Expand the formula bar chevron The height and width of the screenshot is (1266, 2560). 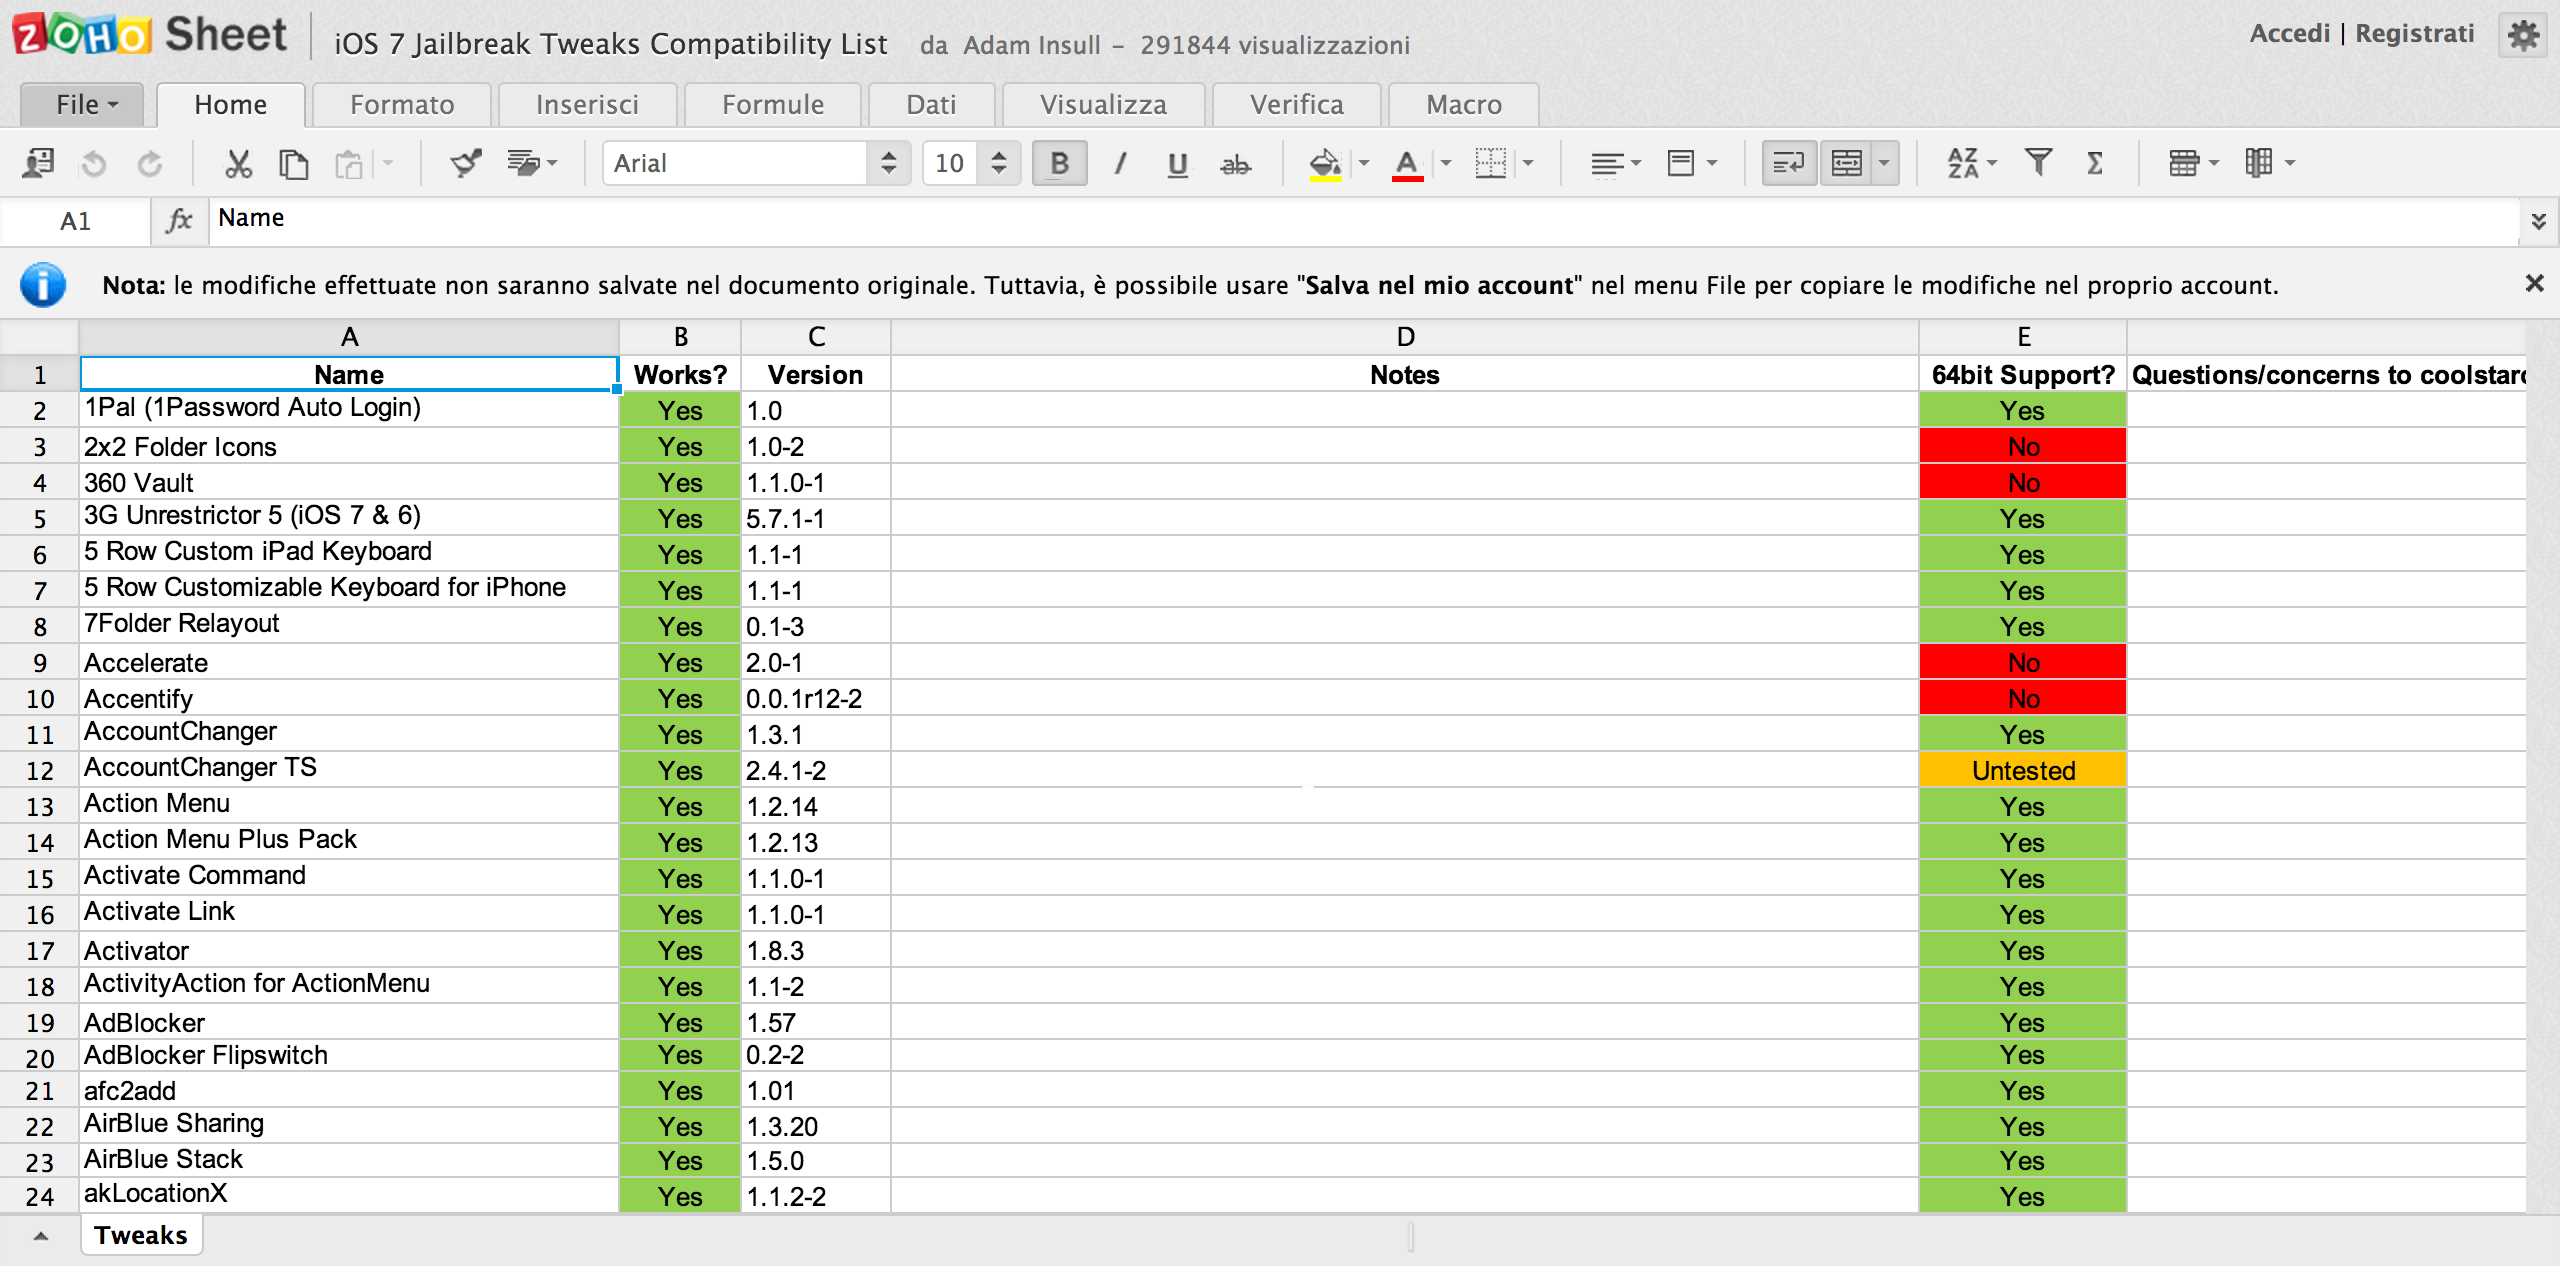[2538, 221]
